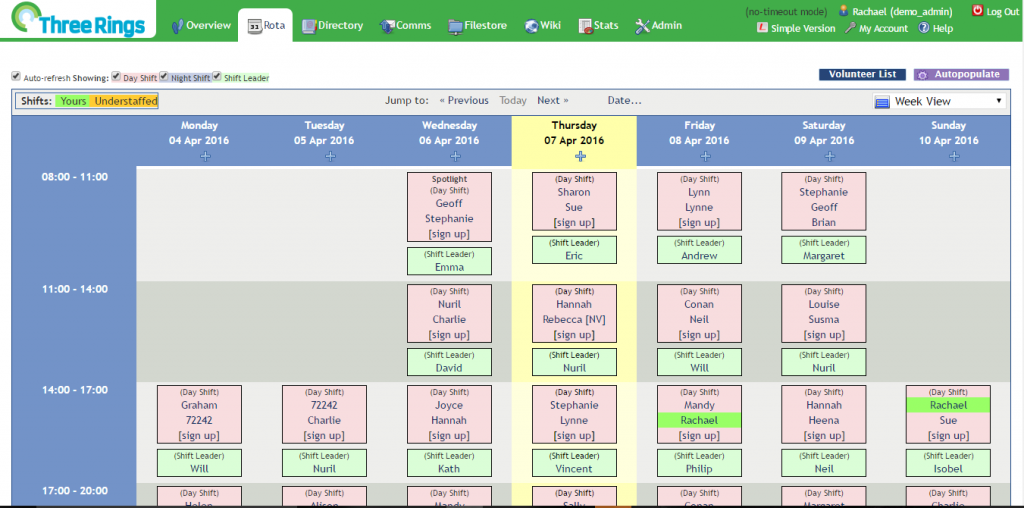Jump to Today

513,101
